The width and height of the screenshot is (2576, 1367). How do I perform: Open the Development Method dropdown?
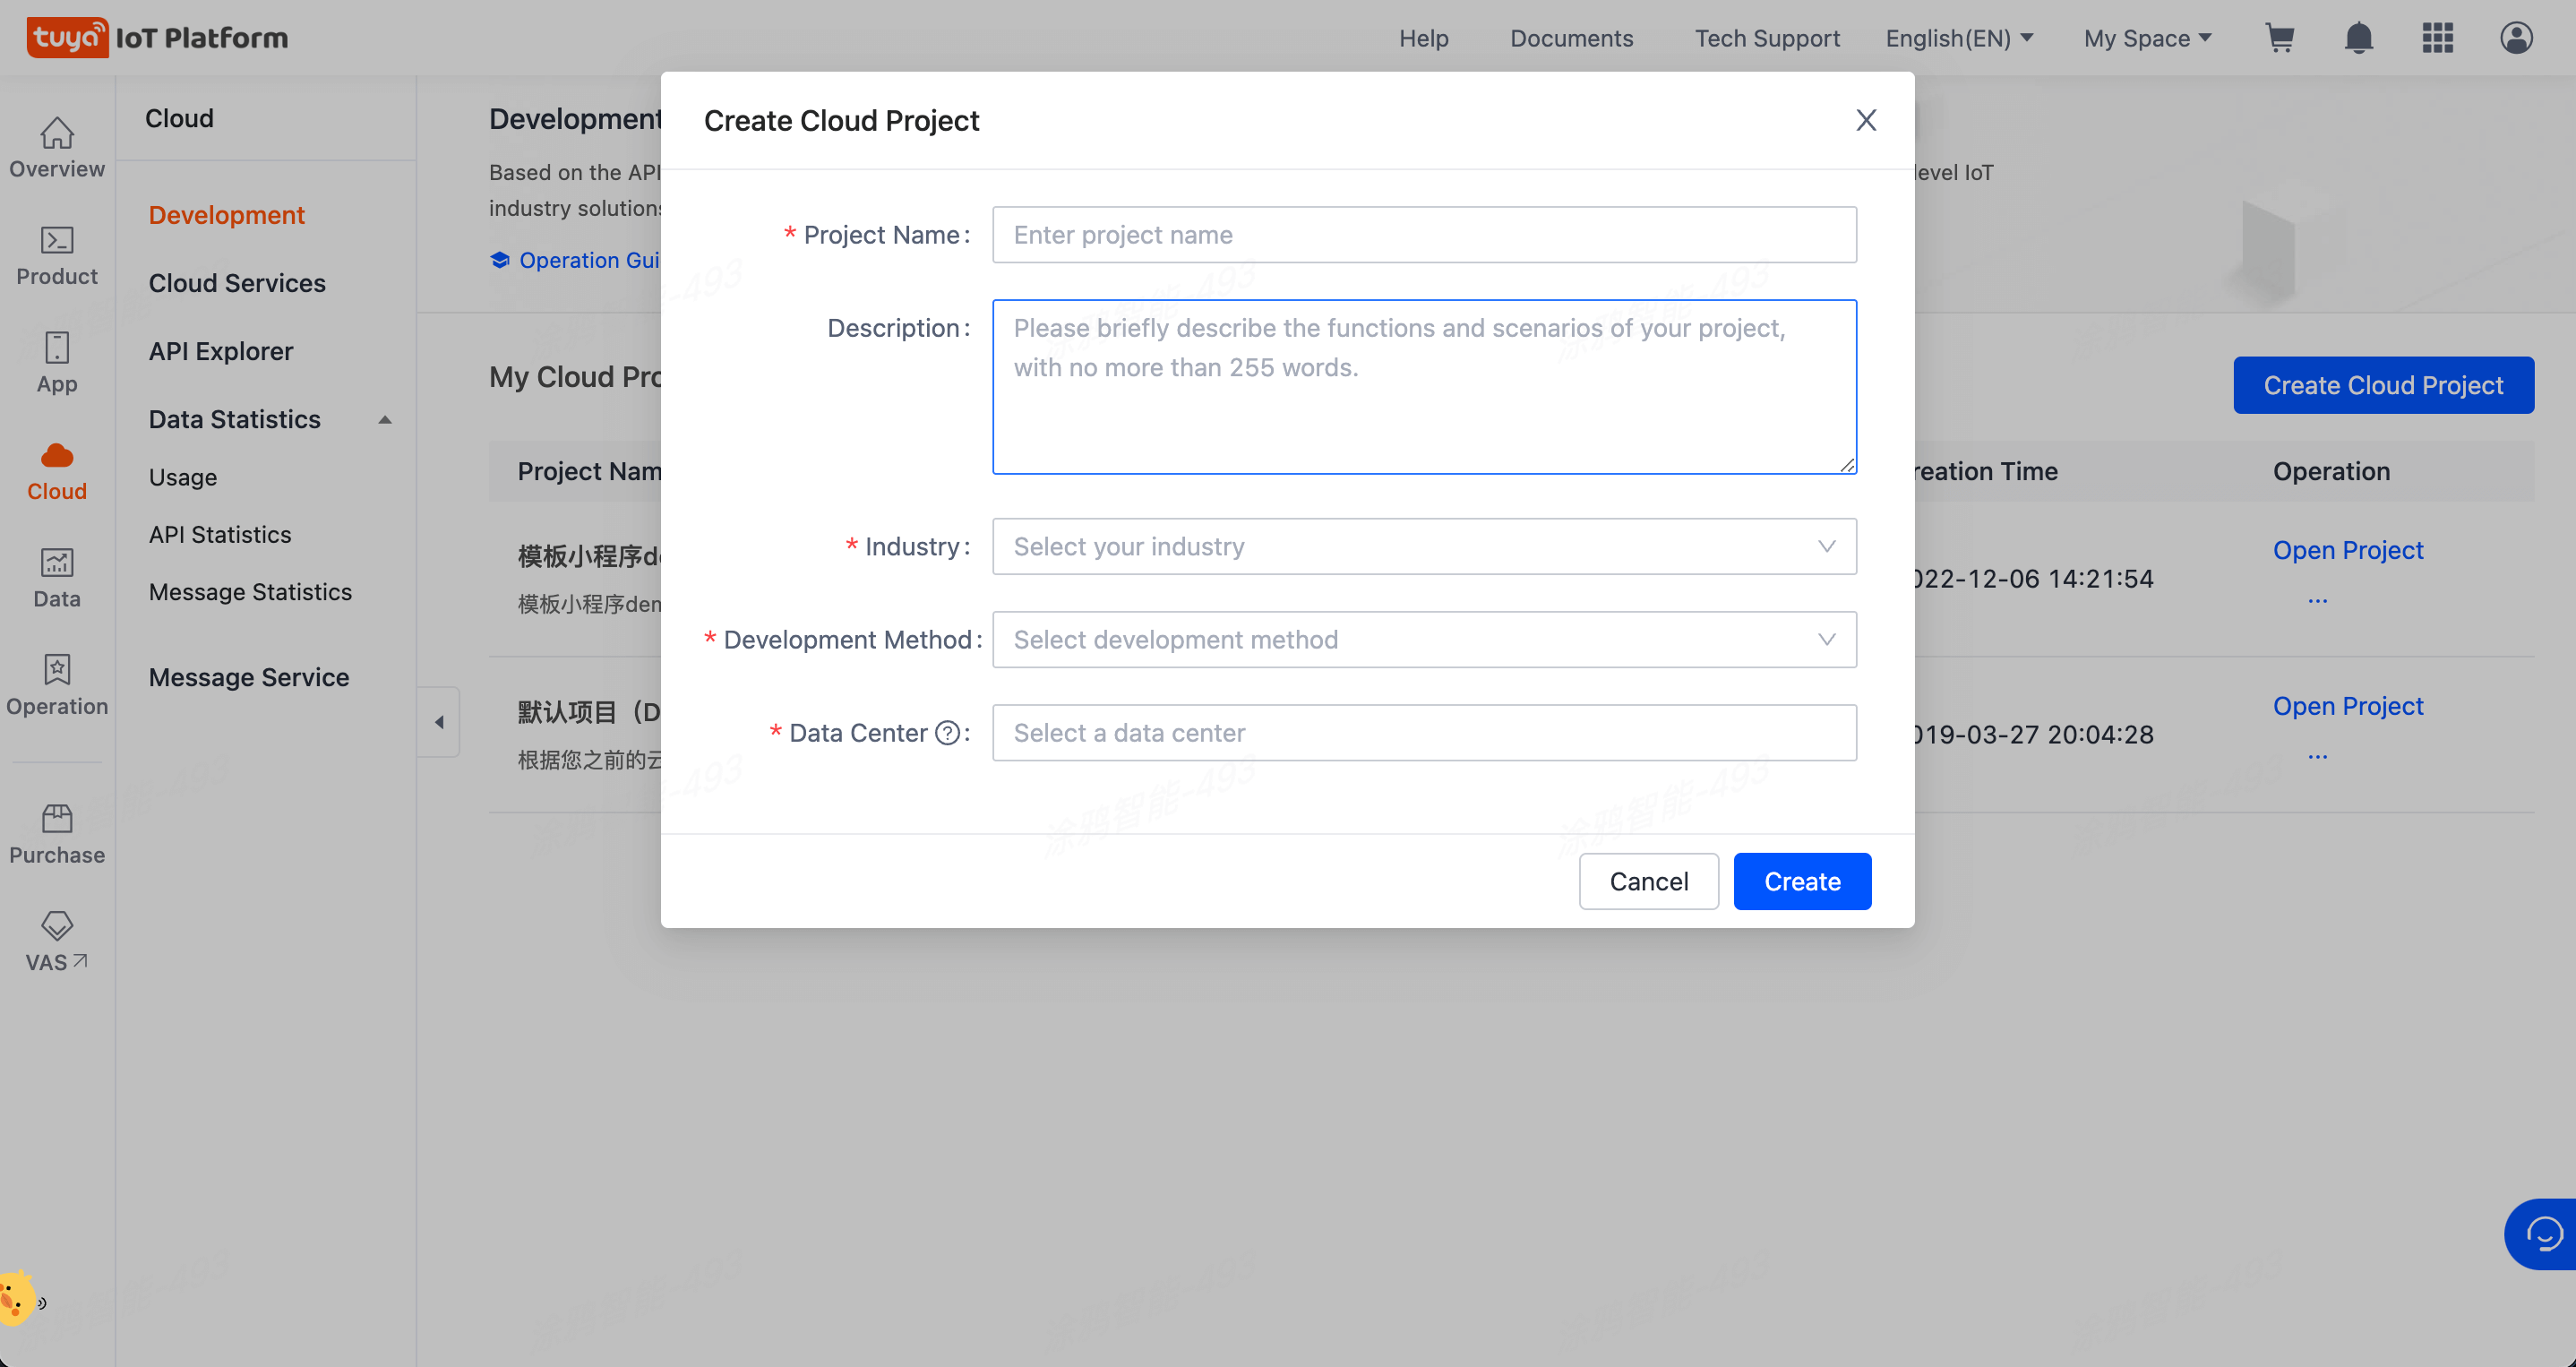[1423, 639]
